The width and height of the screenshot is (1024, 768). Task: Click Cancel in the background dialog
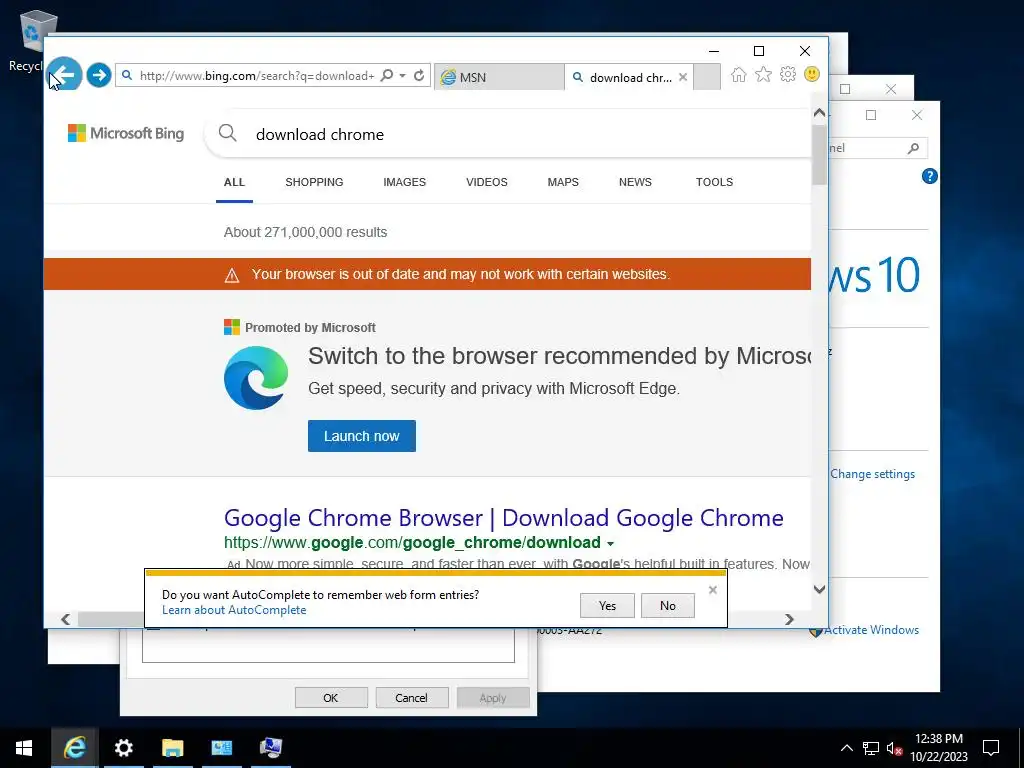pos(411,698)
